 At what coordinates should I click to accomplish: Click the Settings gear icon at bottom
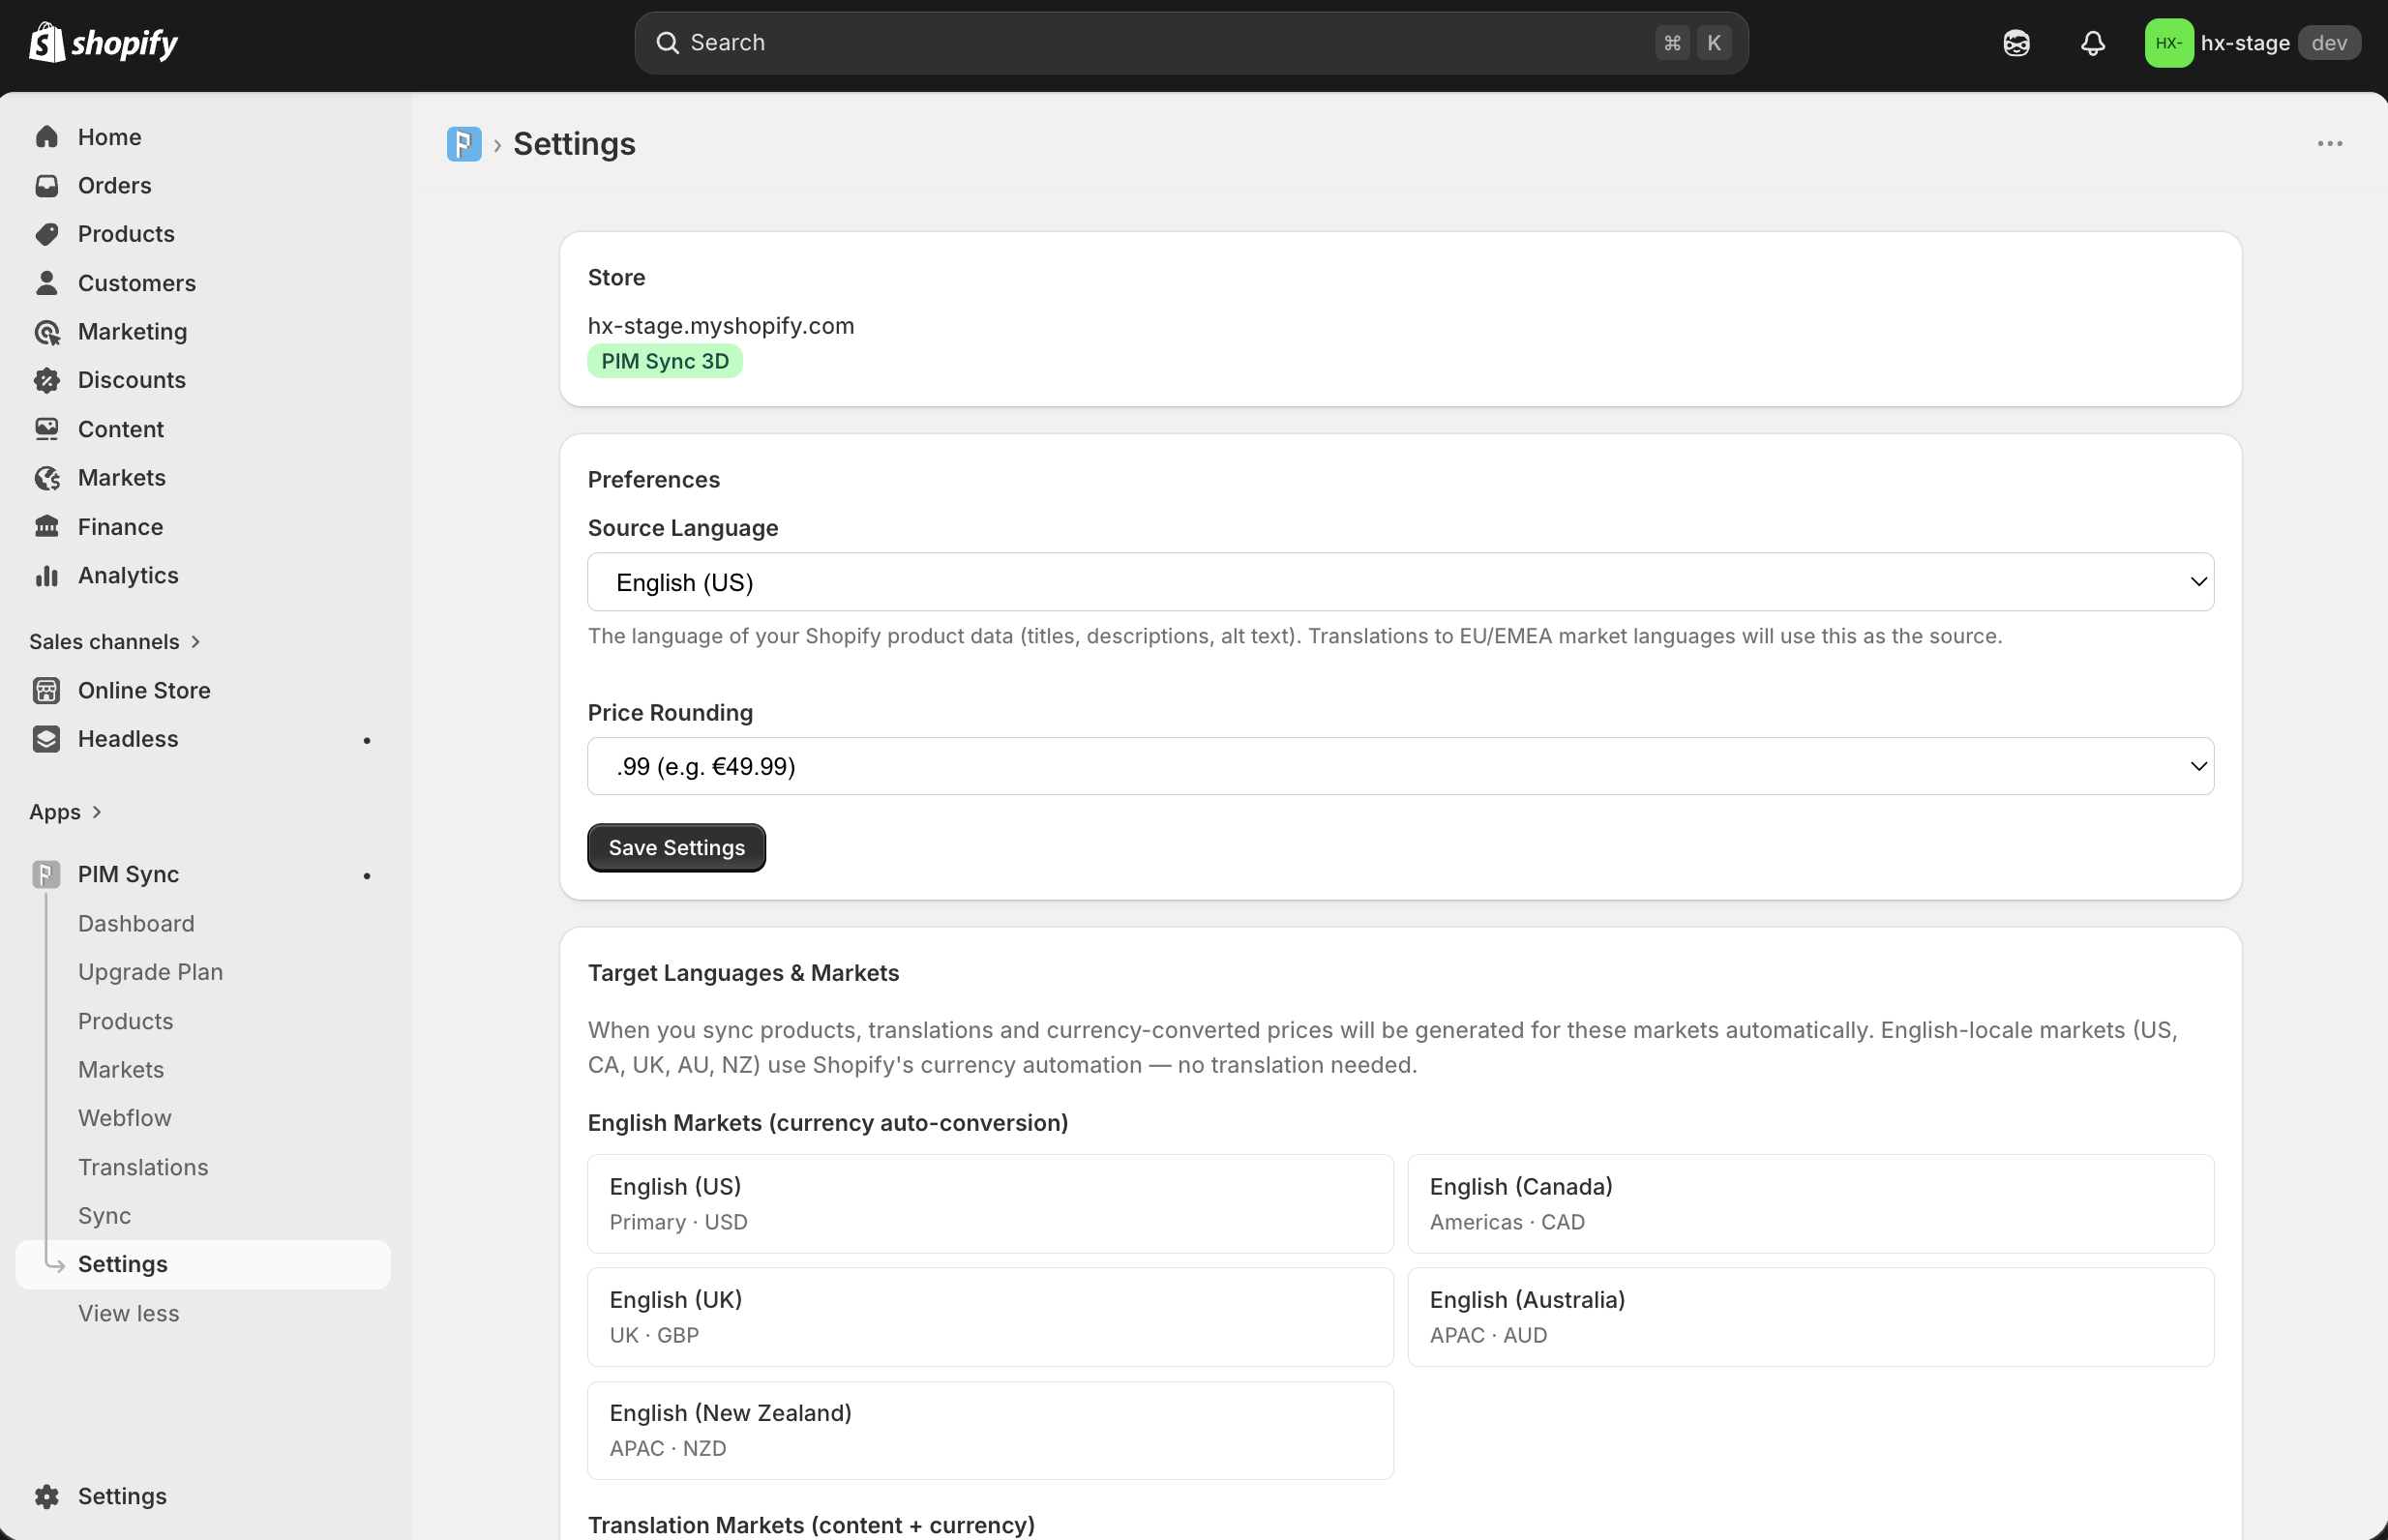47,1496
